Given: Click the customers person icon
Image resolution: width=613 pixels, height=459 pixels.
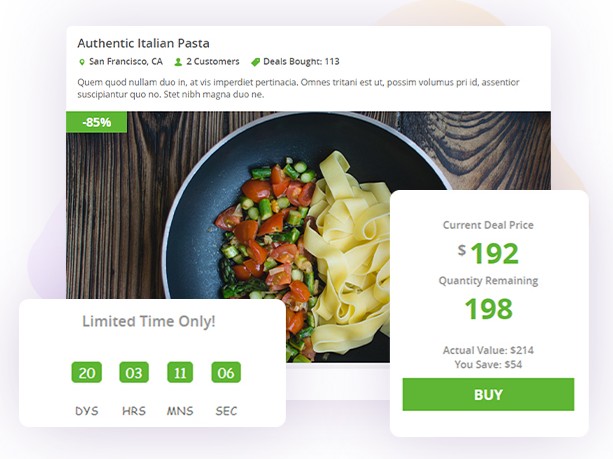Looking at the screenshot, I should [x=178, y=62].
